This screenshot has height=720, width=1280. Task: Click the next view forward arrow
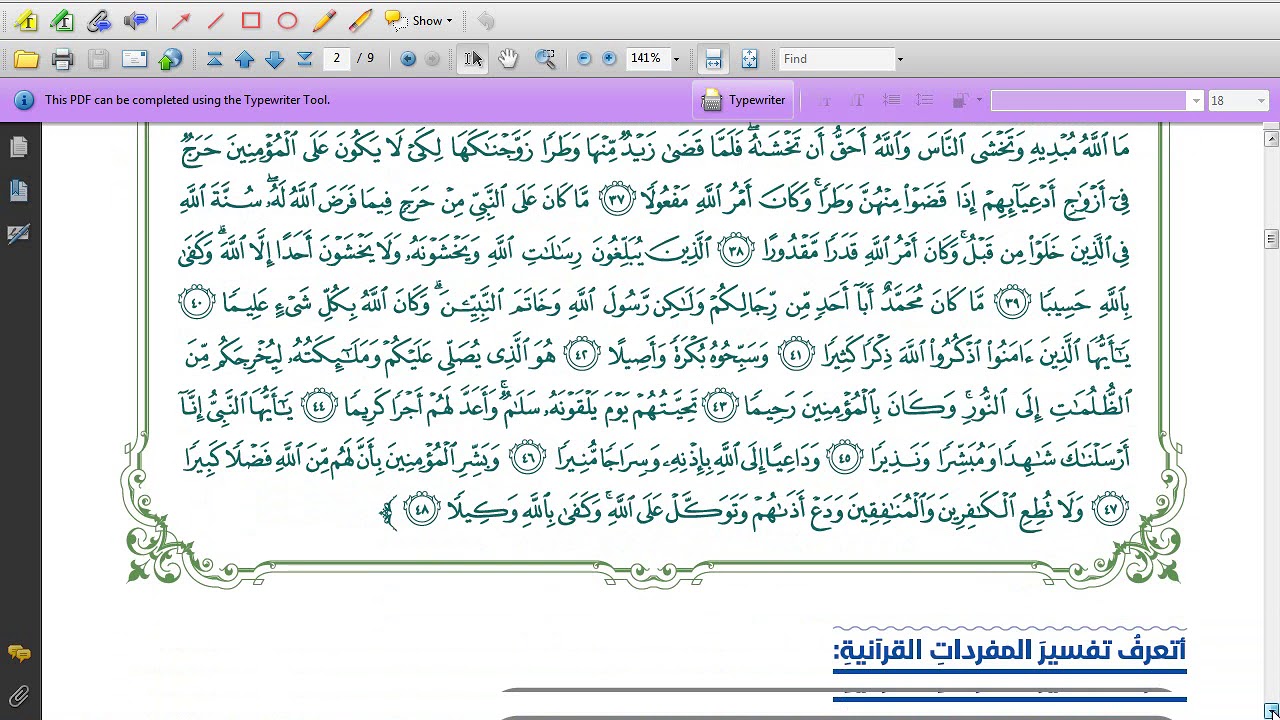(432, 59)
